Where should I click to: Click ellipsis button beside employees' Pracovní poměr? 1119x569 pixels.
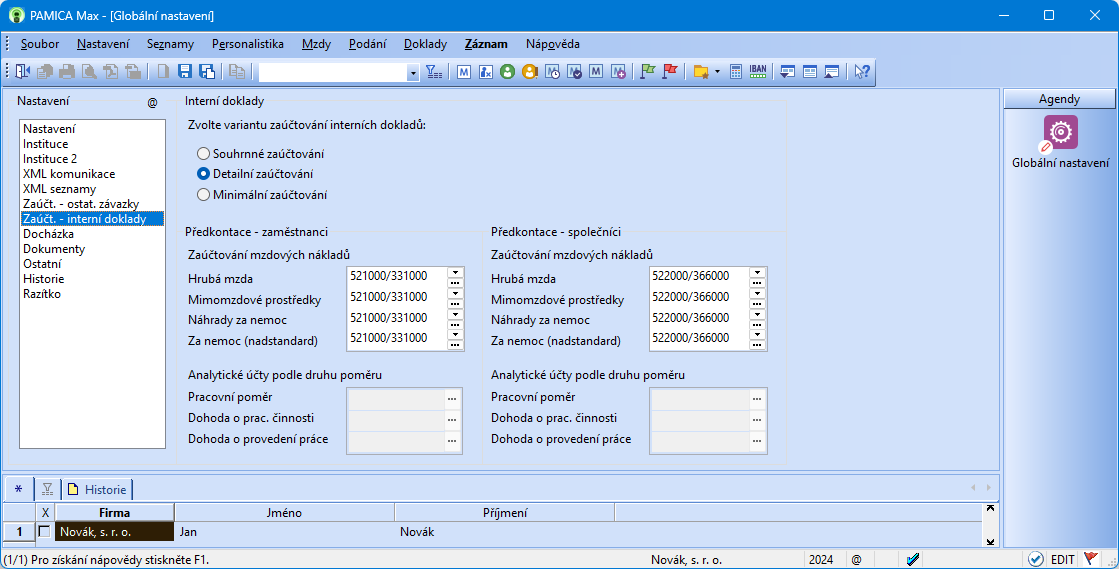[x=452, y=398]
